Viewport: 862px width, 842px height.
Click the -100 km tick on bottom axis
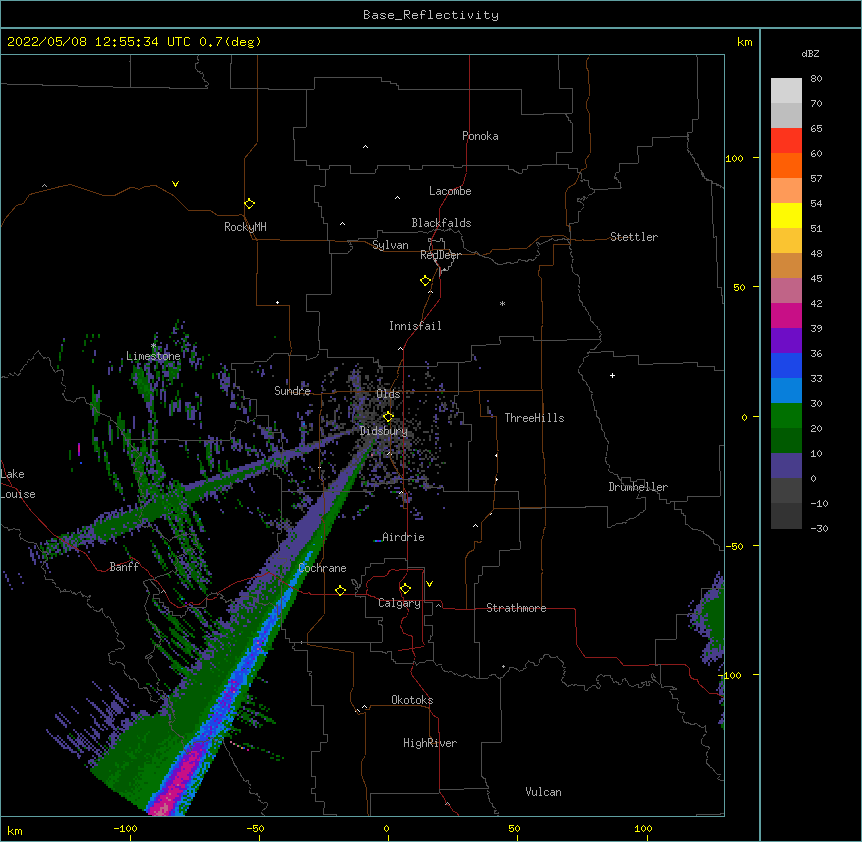[x=126, y=828]
